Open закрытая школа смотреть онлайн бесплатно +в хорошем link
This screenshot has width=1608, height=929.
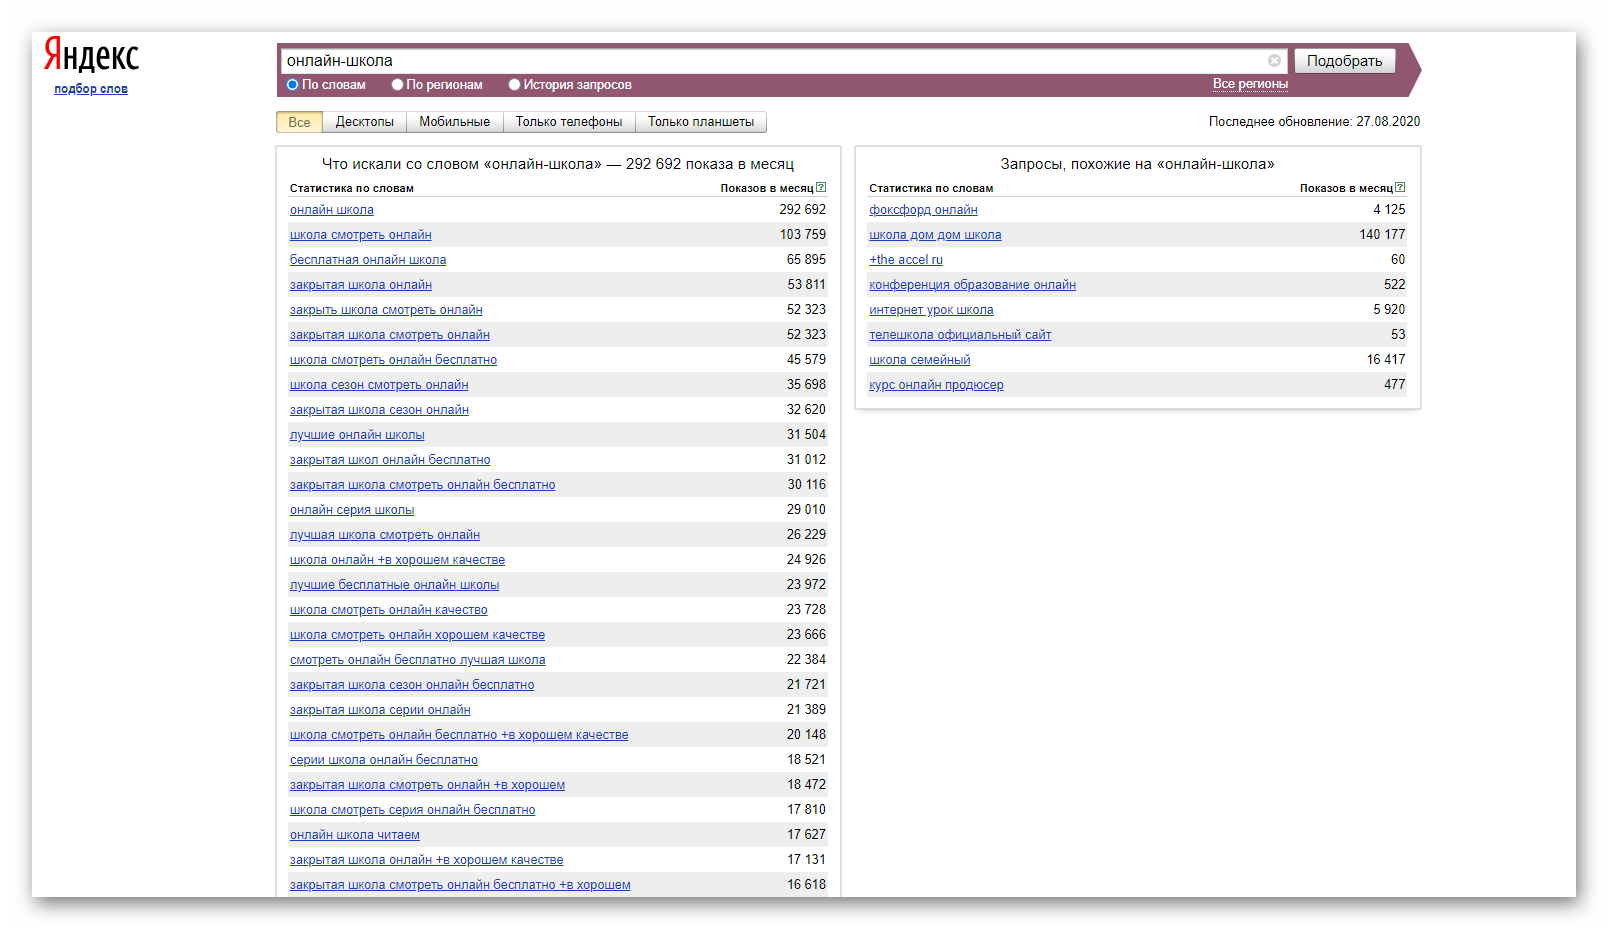(460, 885)
